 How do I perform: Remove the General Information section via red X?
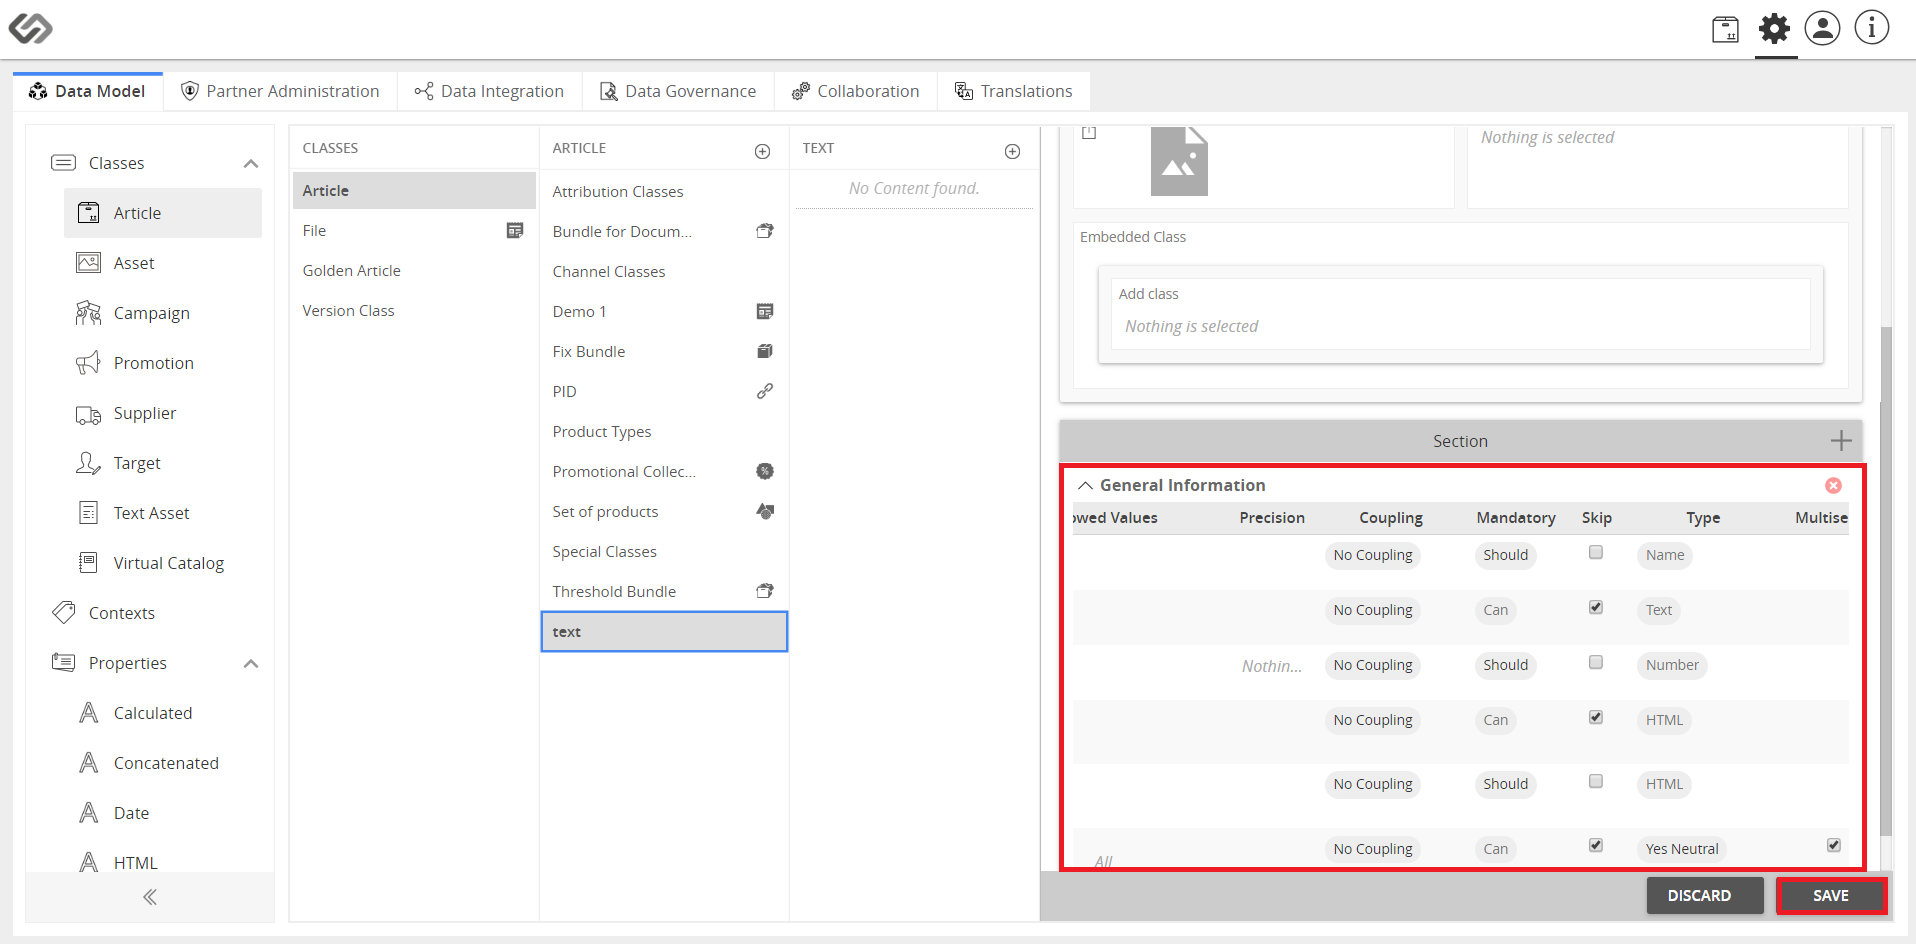point(1833,485)
